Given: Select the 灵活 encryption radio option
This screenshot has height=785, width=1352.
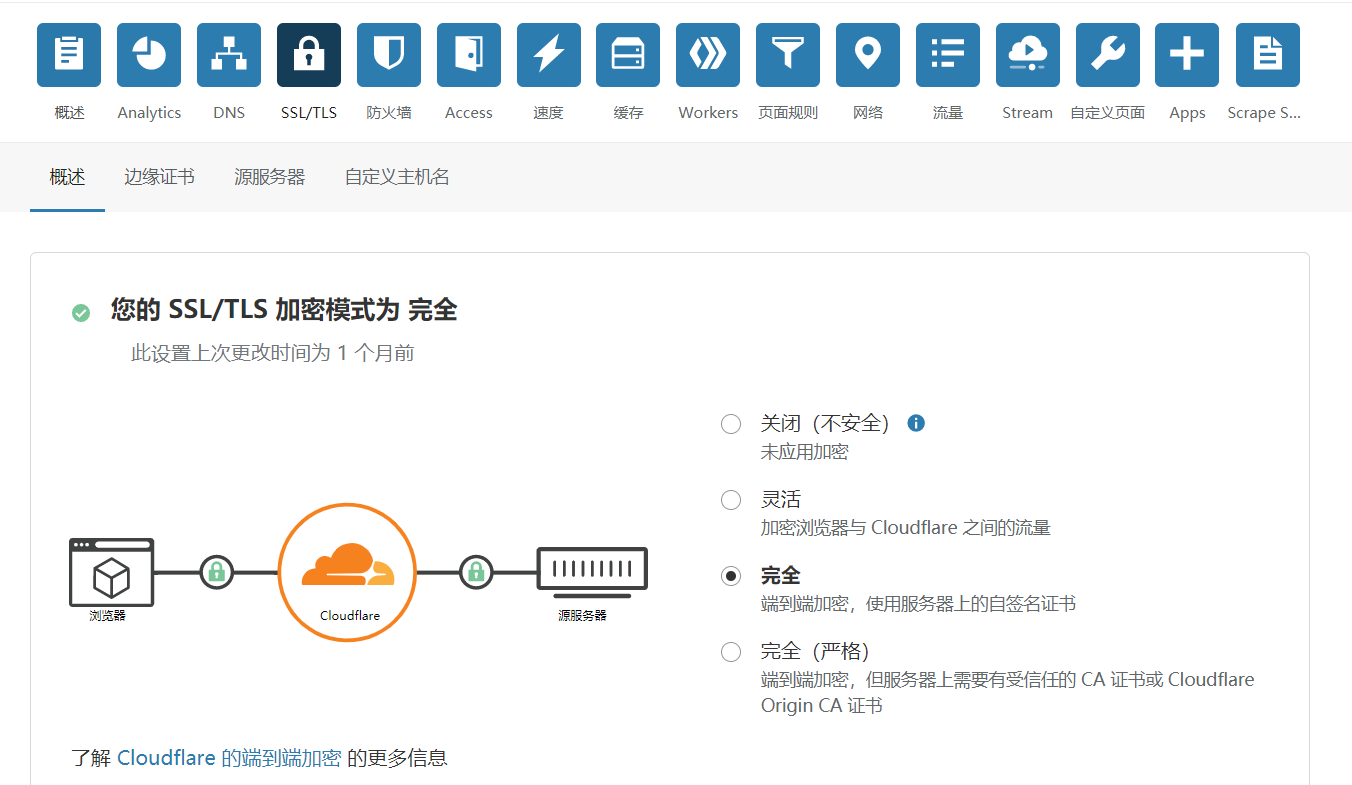Looking at the screenshot, I should (731, 500).
